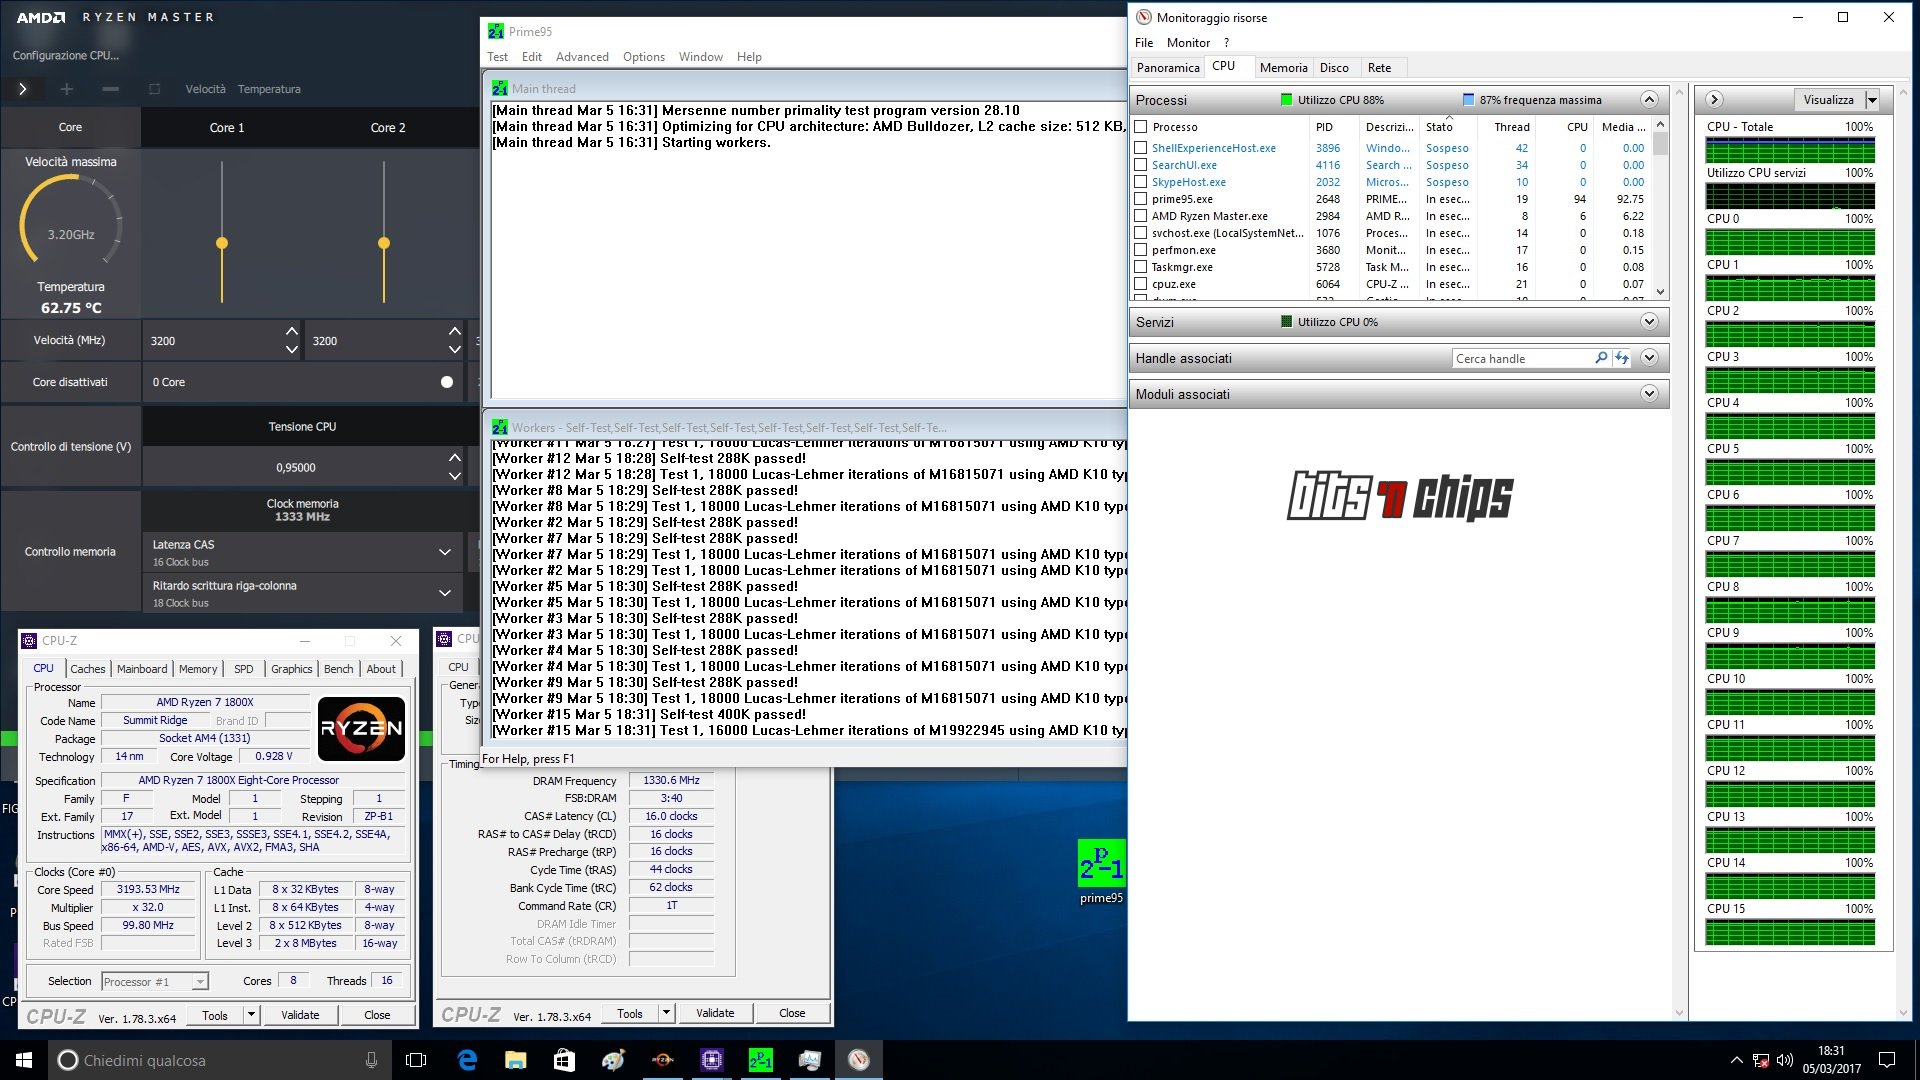This screenshot has width=1920, height=1080.
Task: Switch to Resource Monitor taskbar icon
Action: pyautogui.click(x=858, y=1060)
